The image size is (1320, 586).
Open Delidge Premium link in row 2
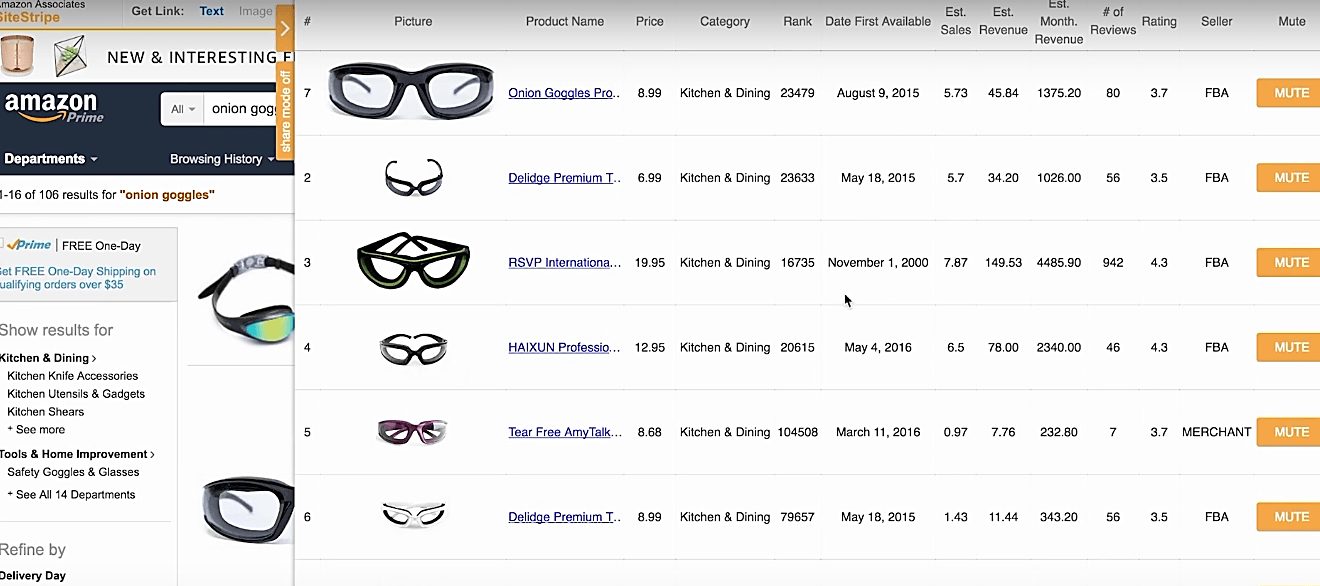pos(565,178)
